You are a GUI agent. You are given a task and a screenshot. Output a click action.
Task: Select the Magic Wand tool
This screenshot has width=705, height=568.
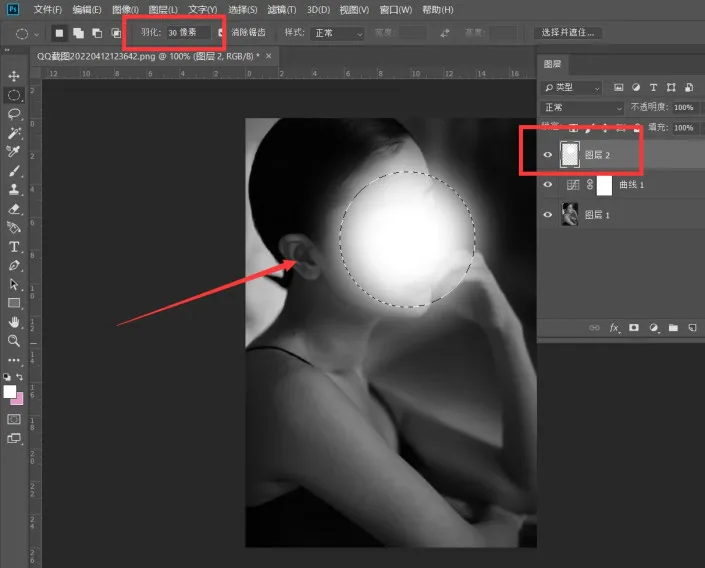pyautogui.click(x=14, y=133)
